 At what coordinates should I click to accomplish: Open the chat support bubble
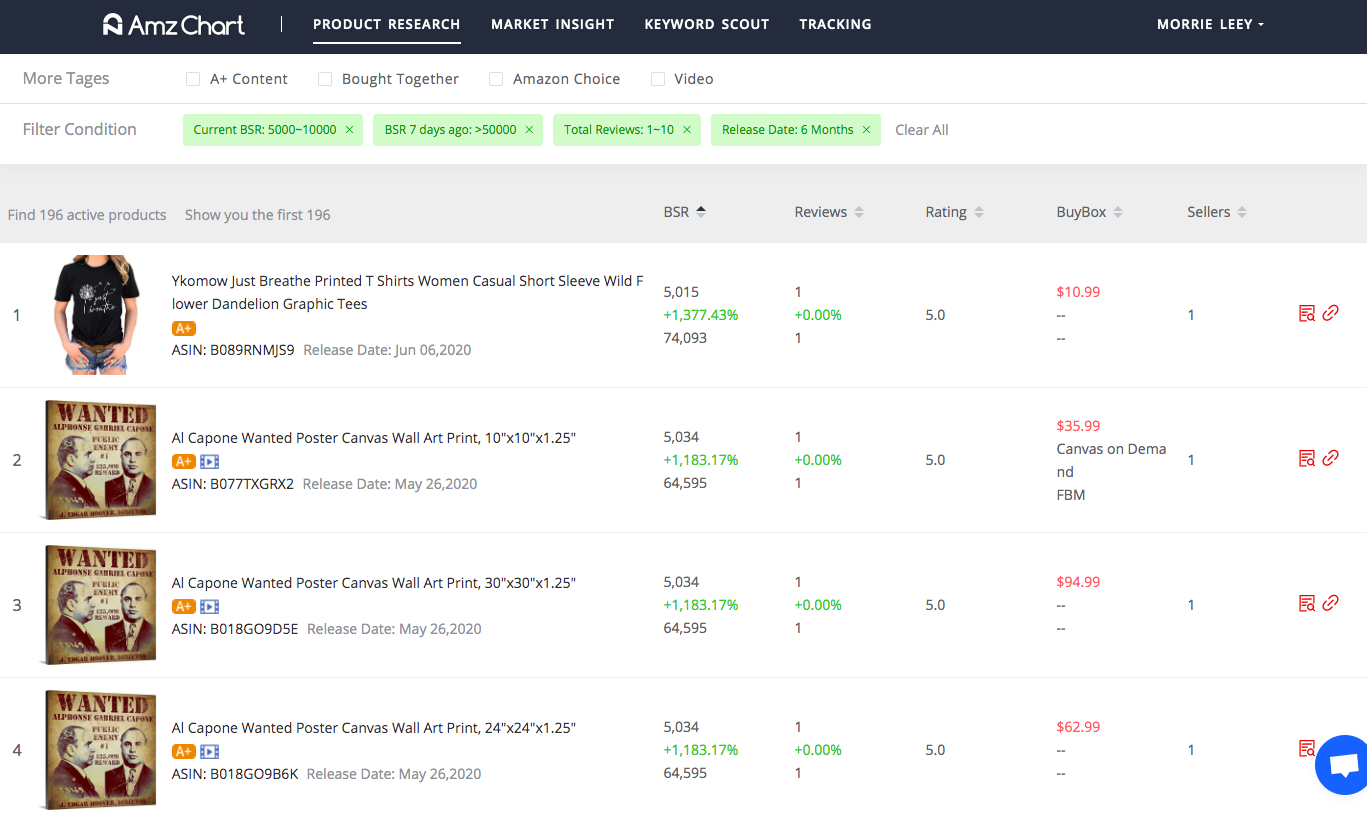pos(1344,764)
